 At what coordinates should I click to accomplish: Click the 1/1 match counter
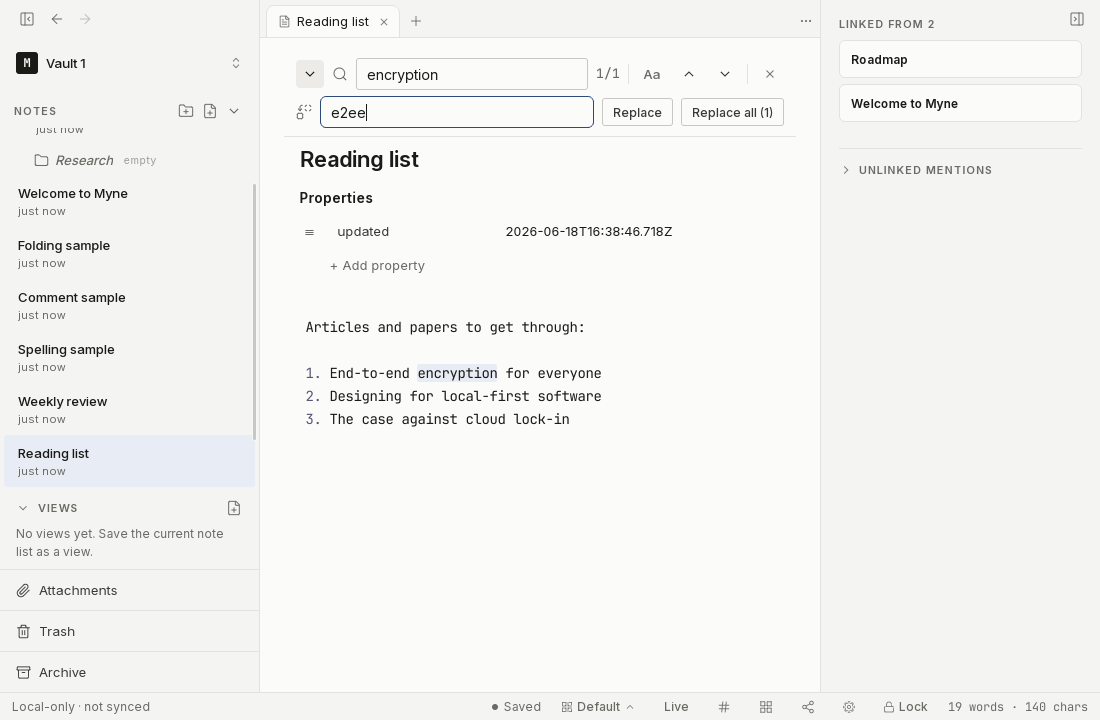tap(608, 74)
